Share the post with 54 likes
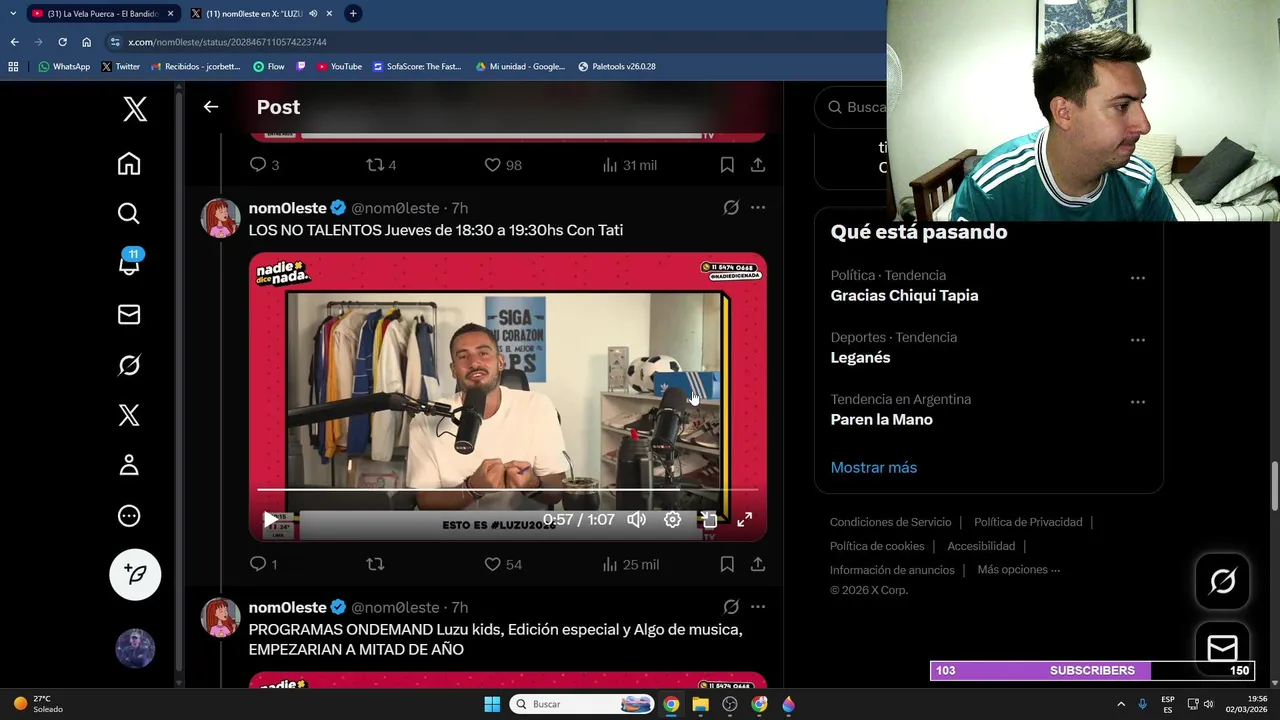This screenshot has width=1280, height=720. [x=758, y=565]
